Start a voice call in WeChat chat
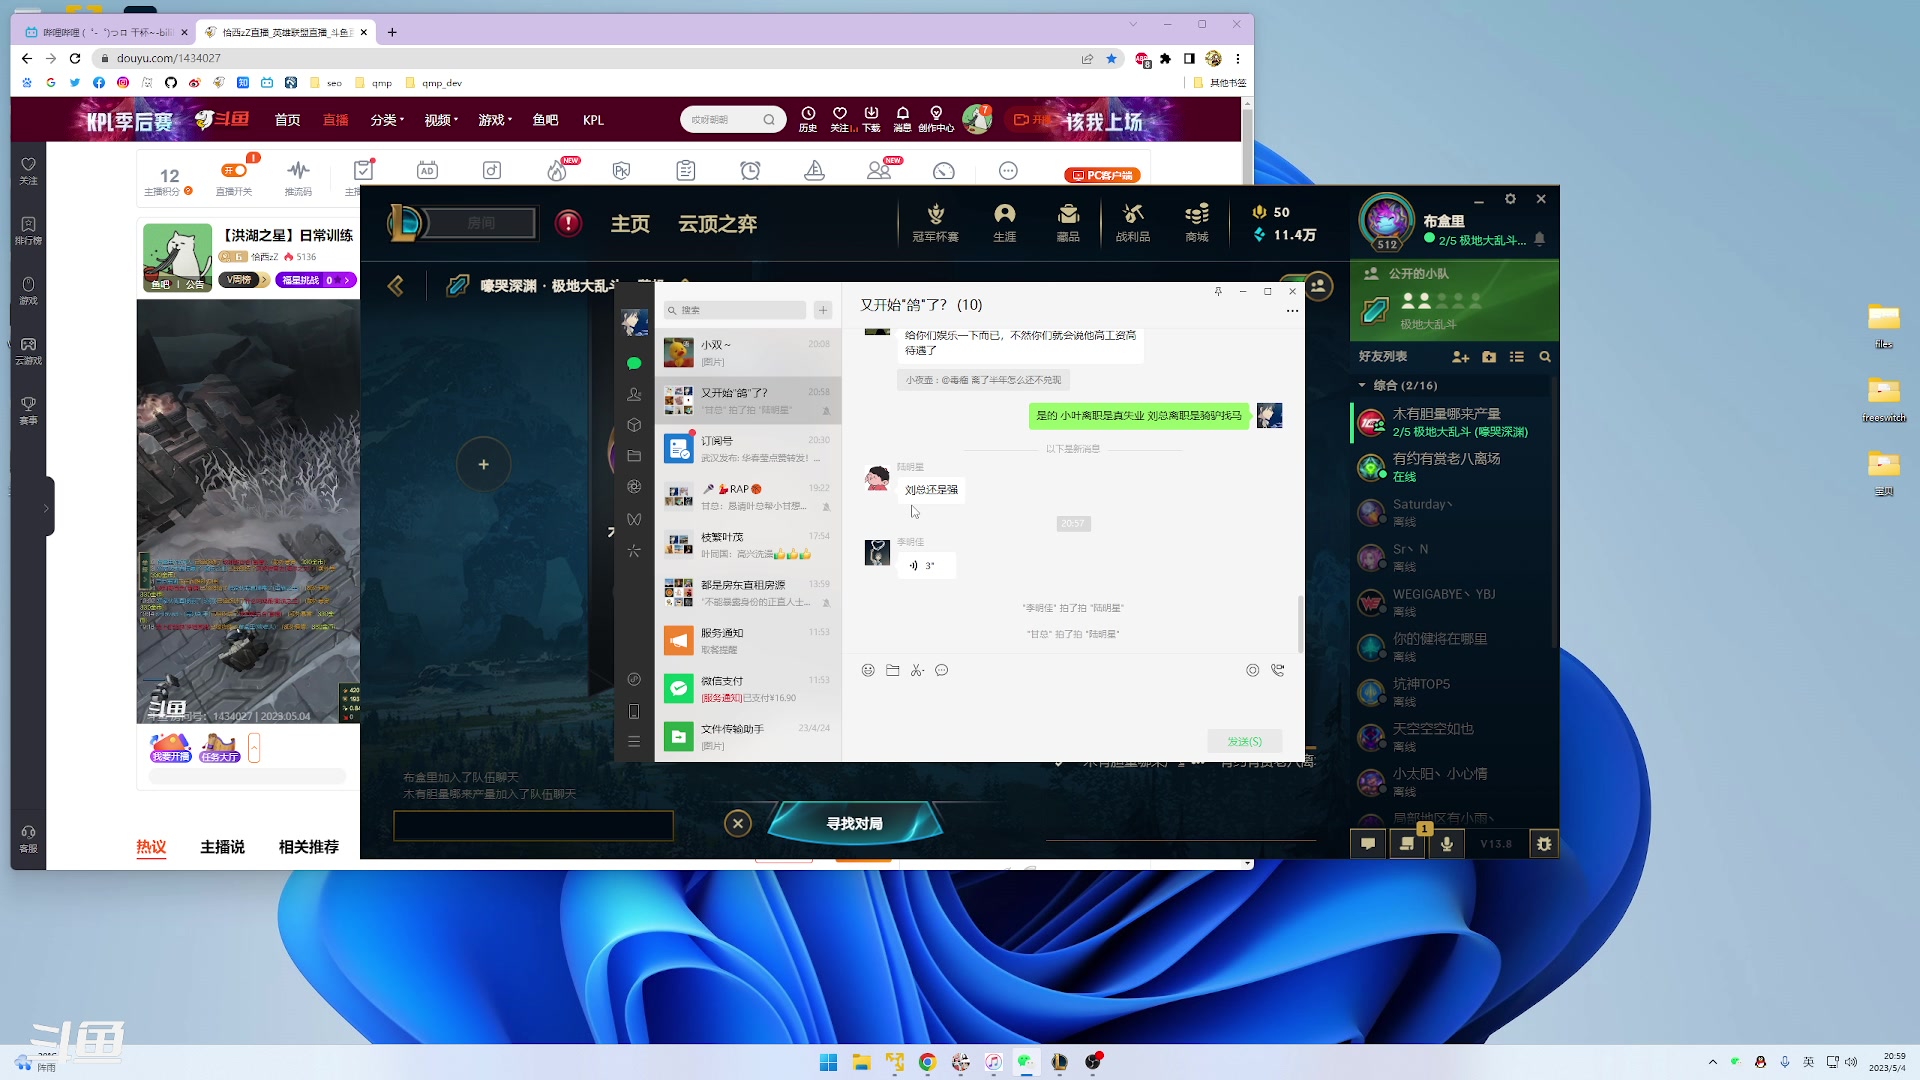 pos(1277,670)
